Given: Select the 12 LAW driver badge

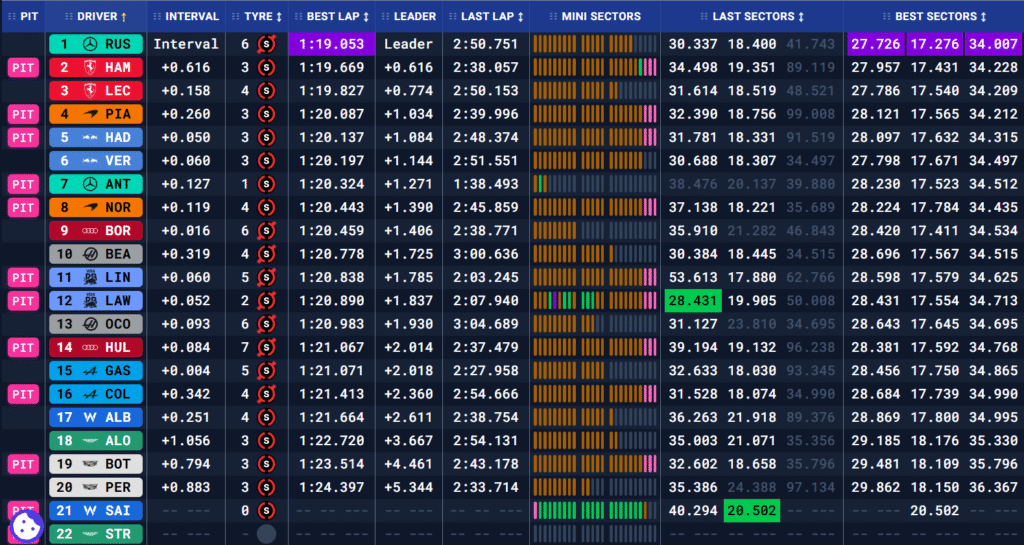Looking at the screenshot, I should point(96,300).
